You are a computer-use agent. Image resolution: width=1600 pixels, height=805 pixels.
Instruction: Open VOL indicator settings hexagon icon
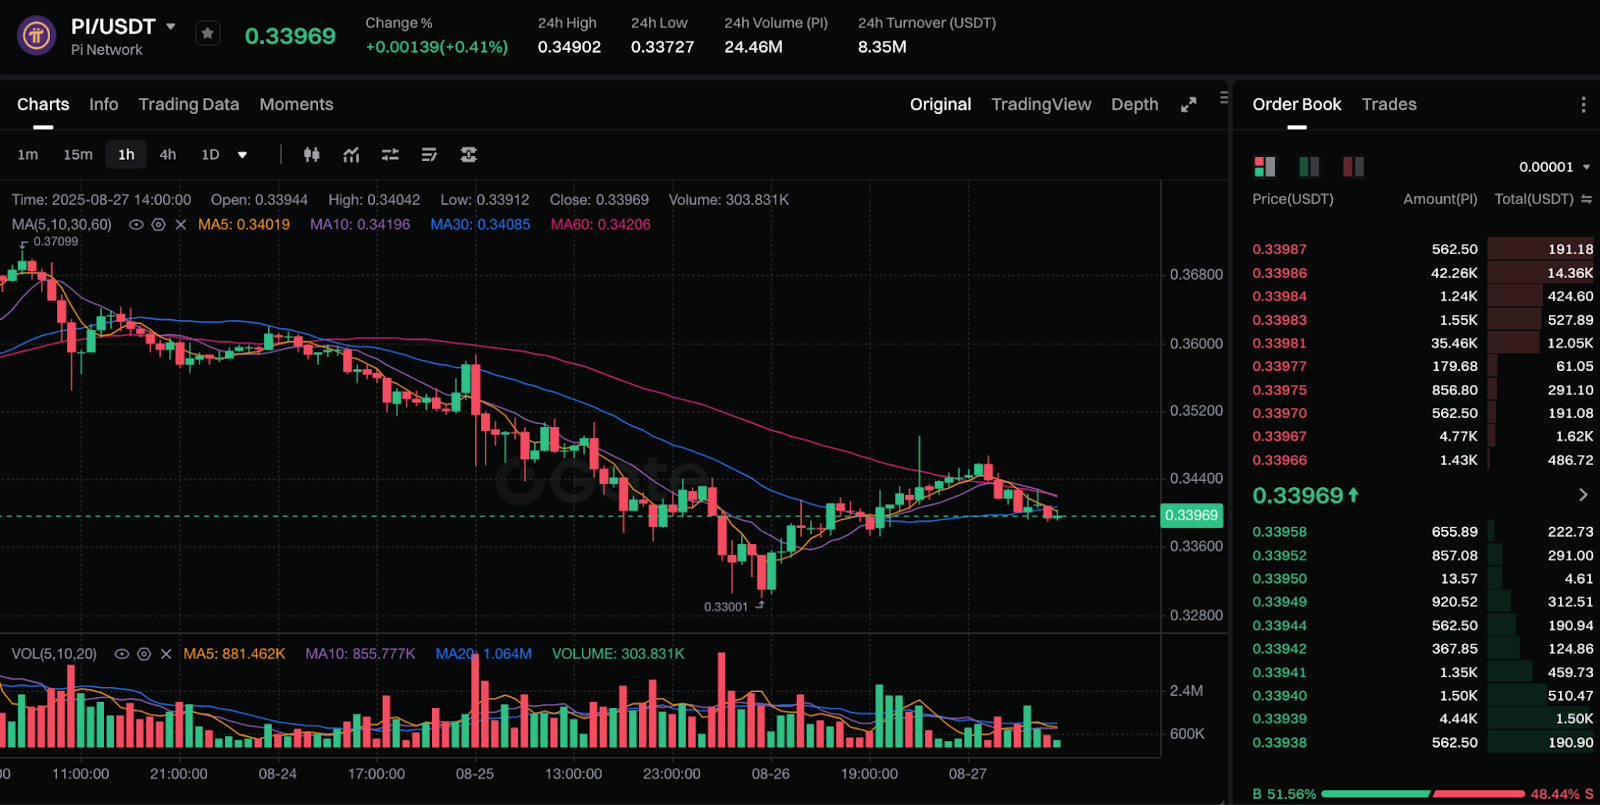coord(144,654)
